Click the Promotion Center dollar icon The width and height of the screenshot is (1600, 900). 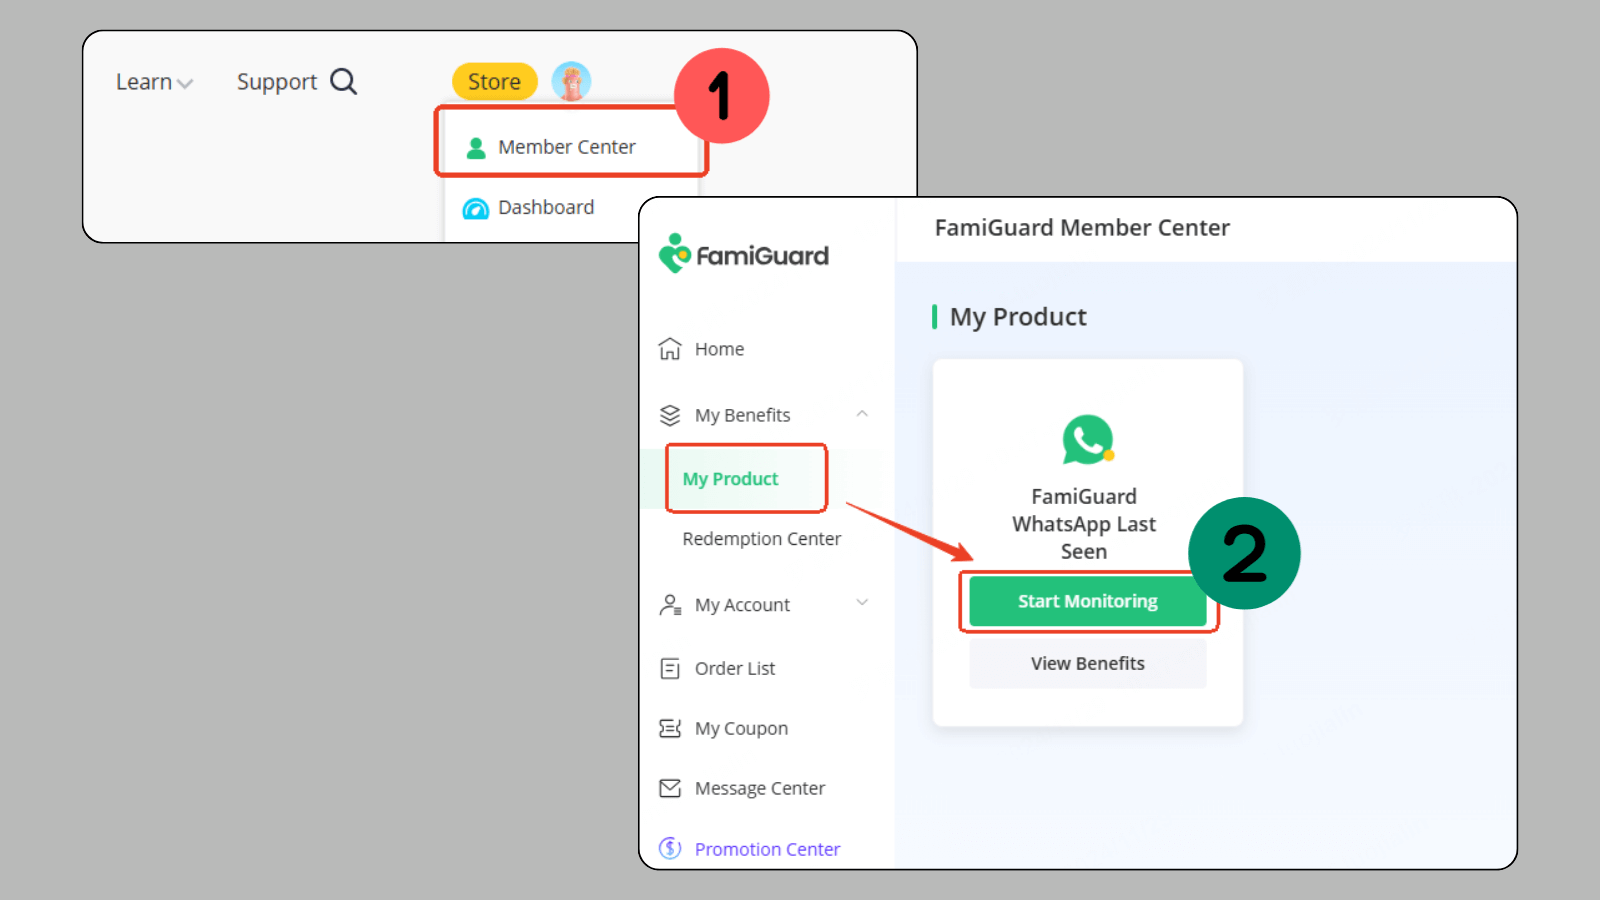click(x=670, y=848)
